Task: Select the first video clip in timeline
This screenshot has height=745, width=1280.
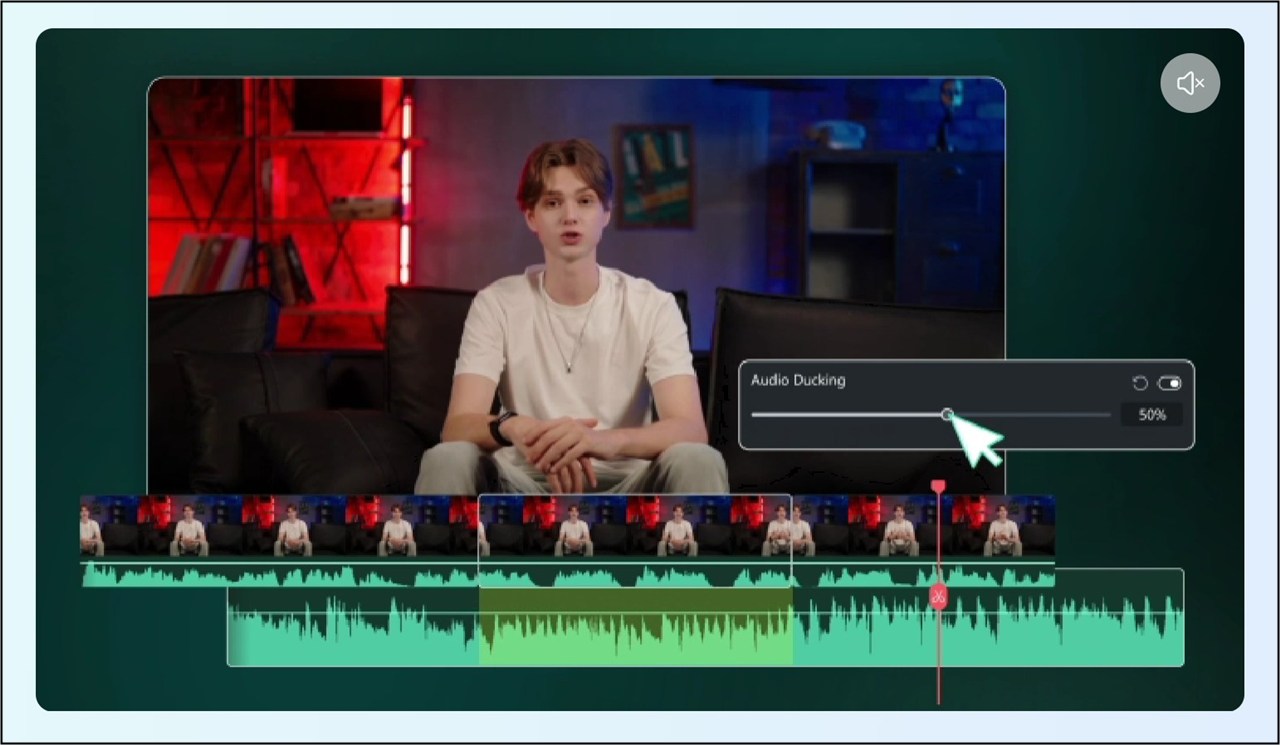Action: 278,525
